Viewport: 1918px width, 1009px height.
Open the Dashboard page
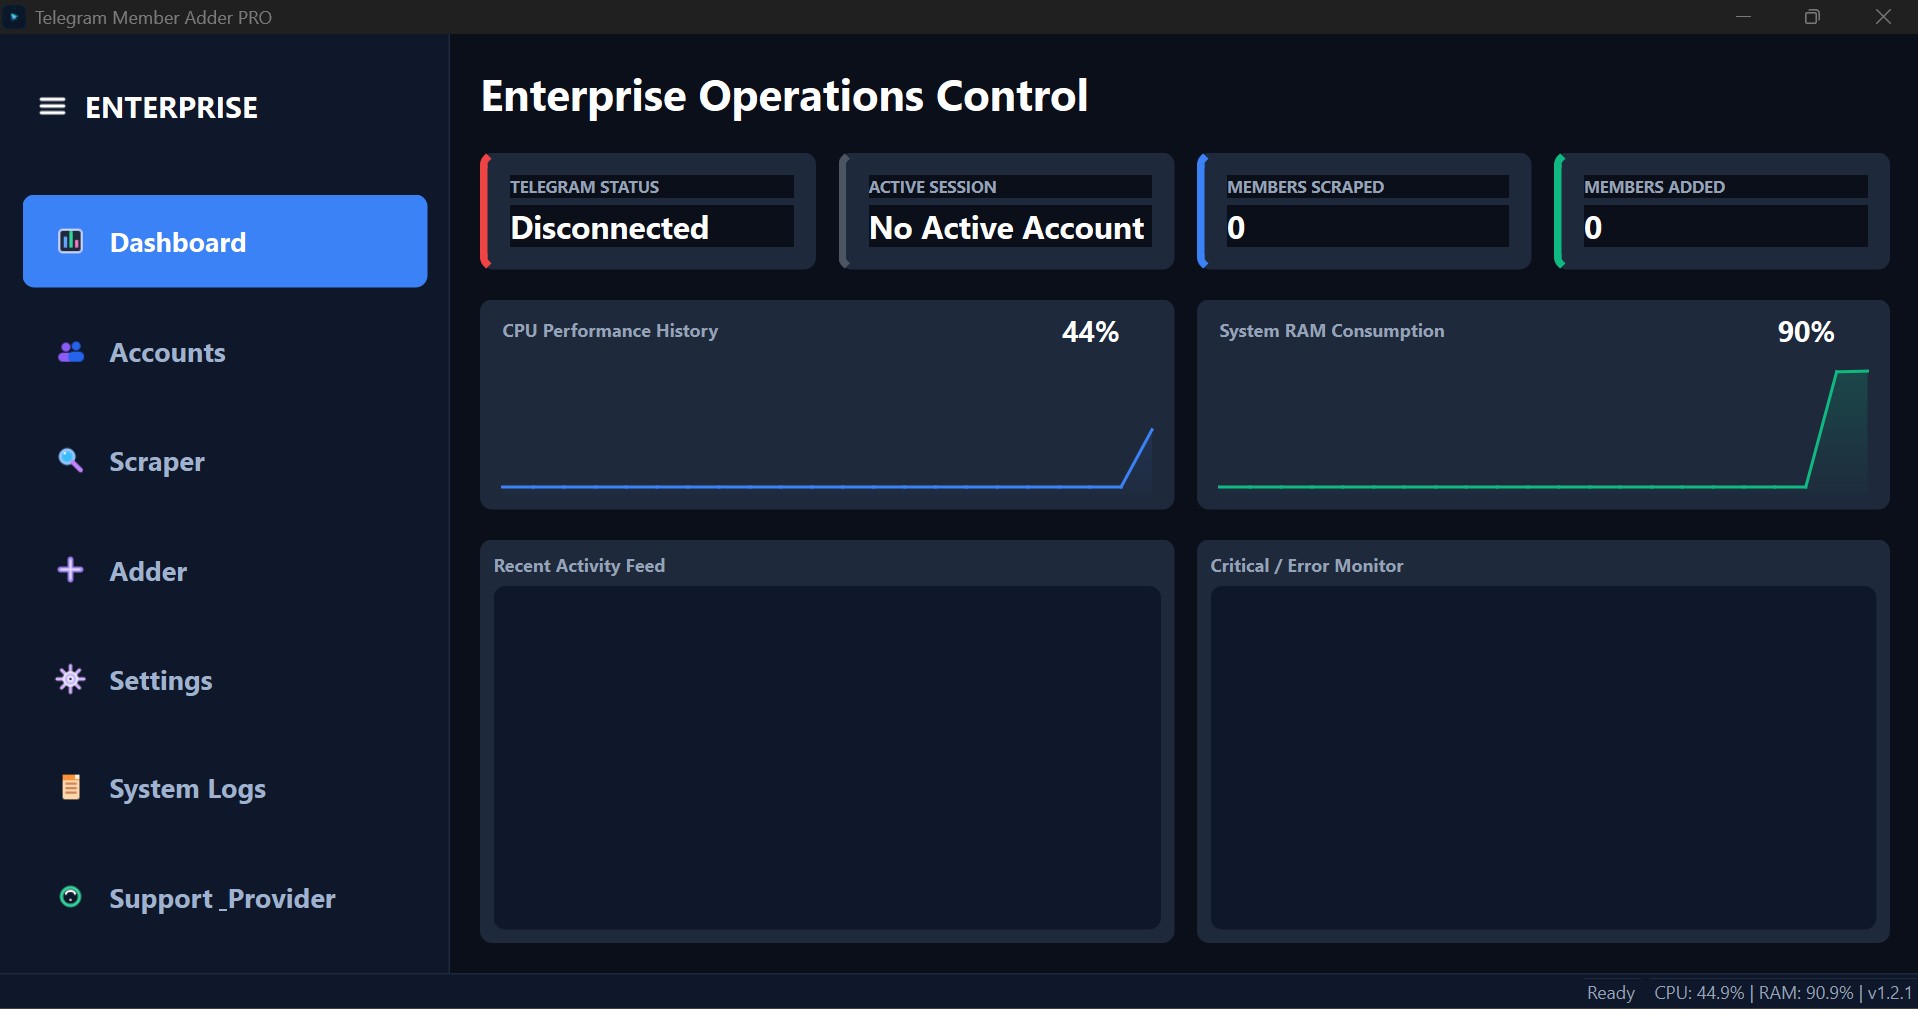[x=225, y=241]
